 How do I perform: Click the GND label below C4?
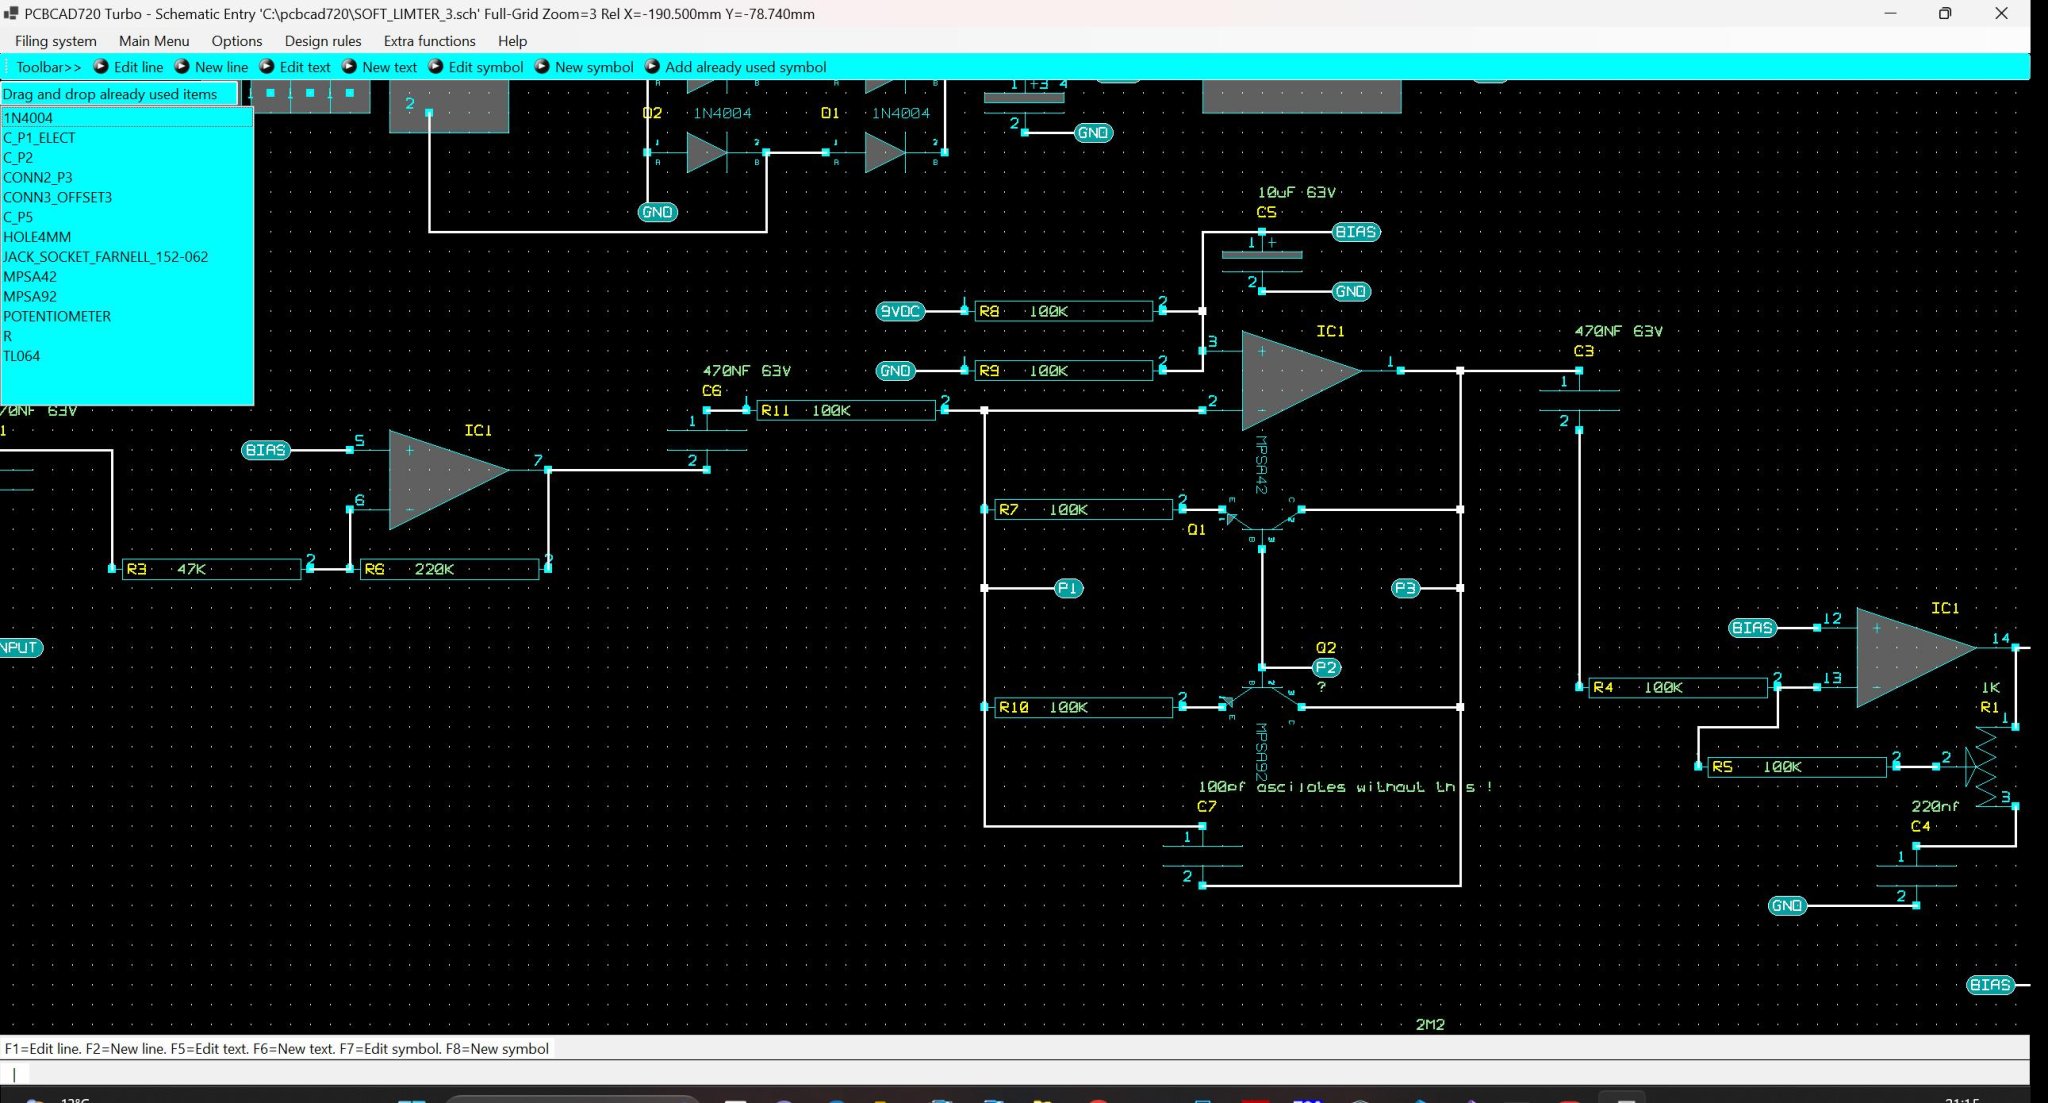(1787, 906)
